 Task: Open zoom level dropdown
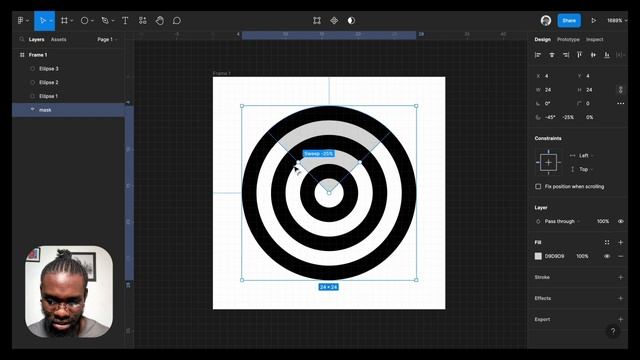click(x=617, y=20)
